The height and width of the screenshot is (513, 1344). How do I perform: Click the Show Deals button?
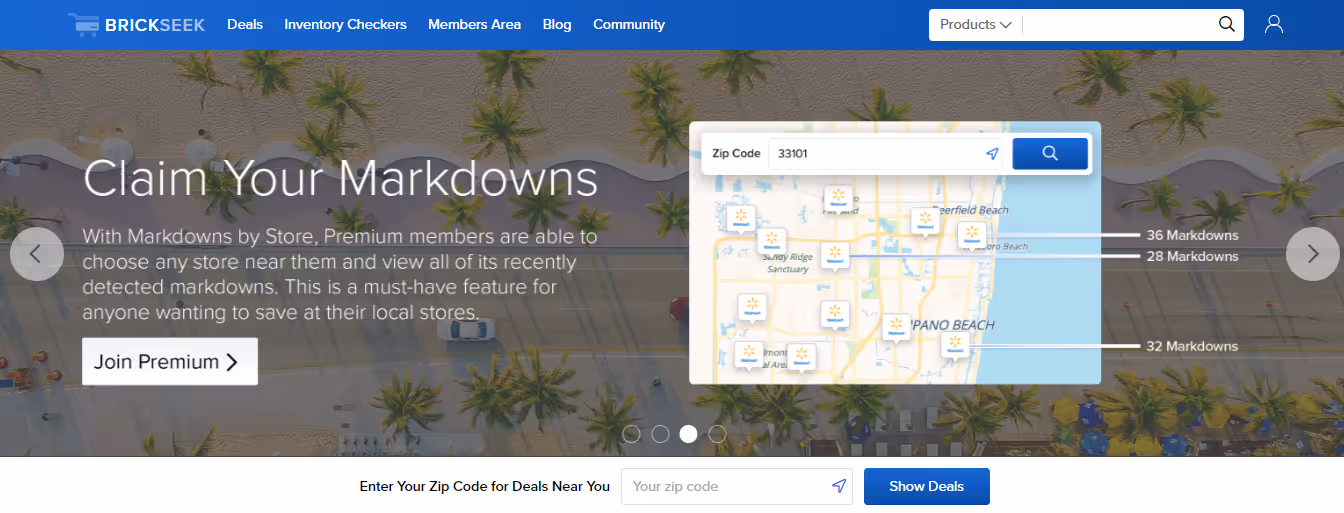pyautogui.click(x=927, y=486)
